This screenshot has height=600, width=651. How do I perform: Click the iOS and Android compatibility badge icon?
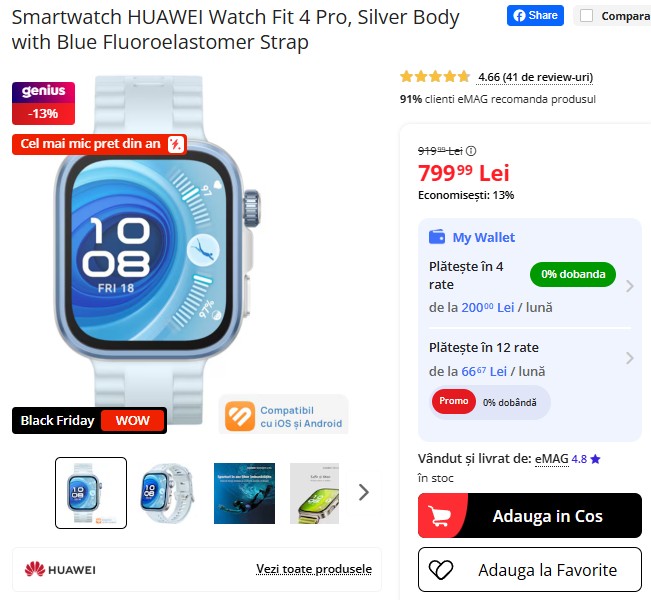pyautogui.click(x=240, y=416)
